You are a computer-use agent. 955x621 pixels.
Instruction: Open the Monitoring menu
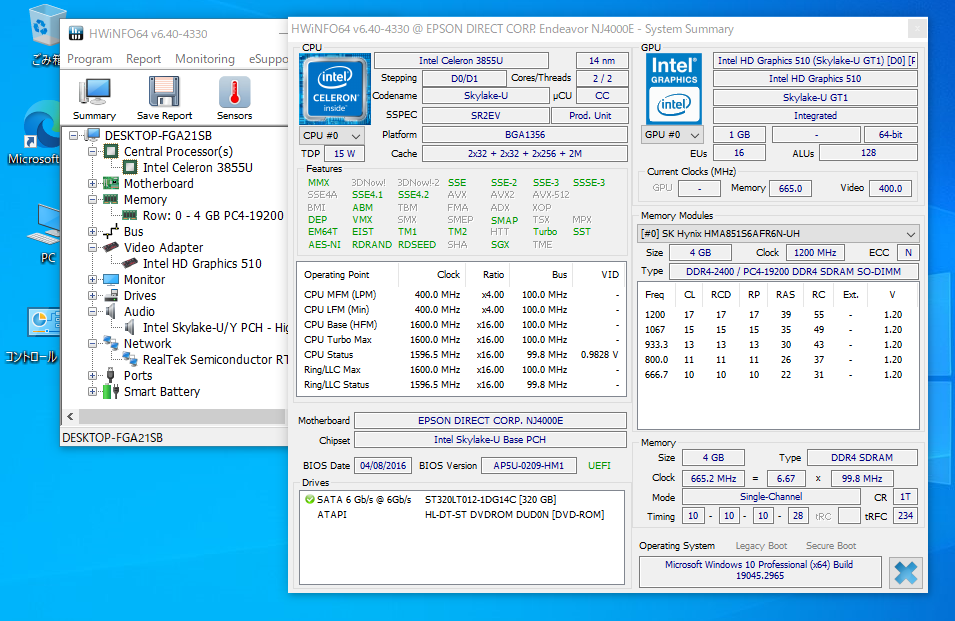(x=204, y=59)
